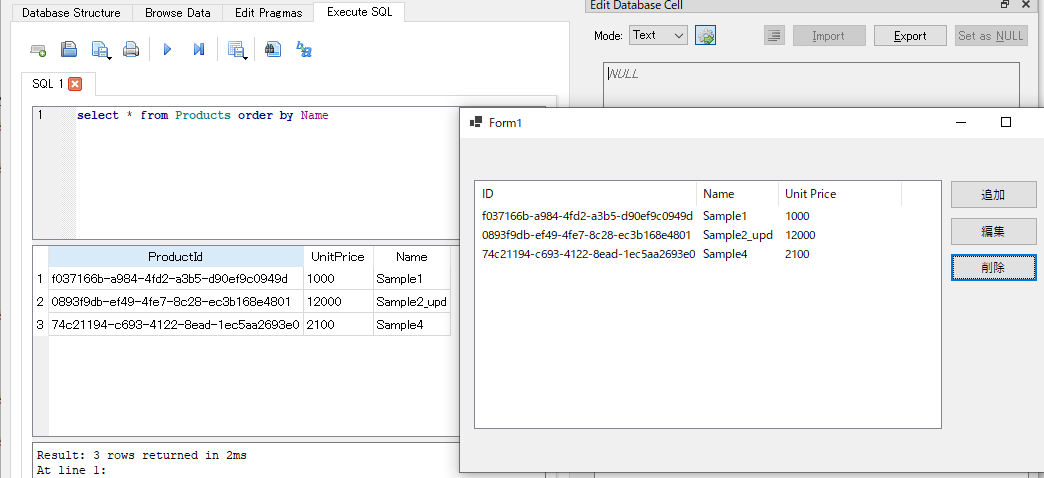Click Form1's Name column header
The image size is (1044, 478).
tap(737, 194)
